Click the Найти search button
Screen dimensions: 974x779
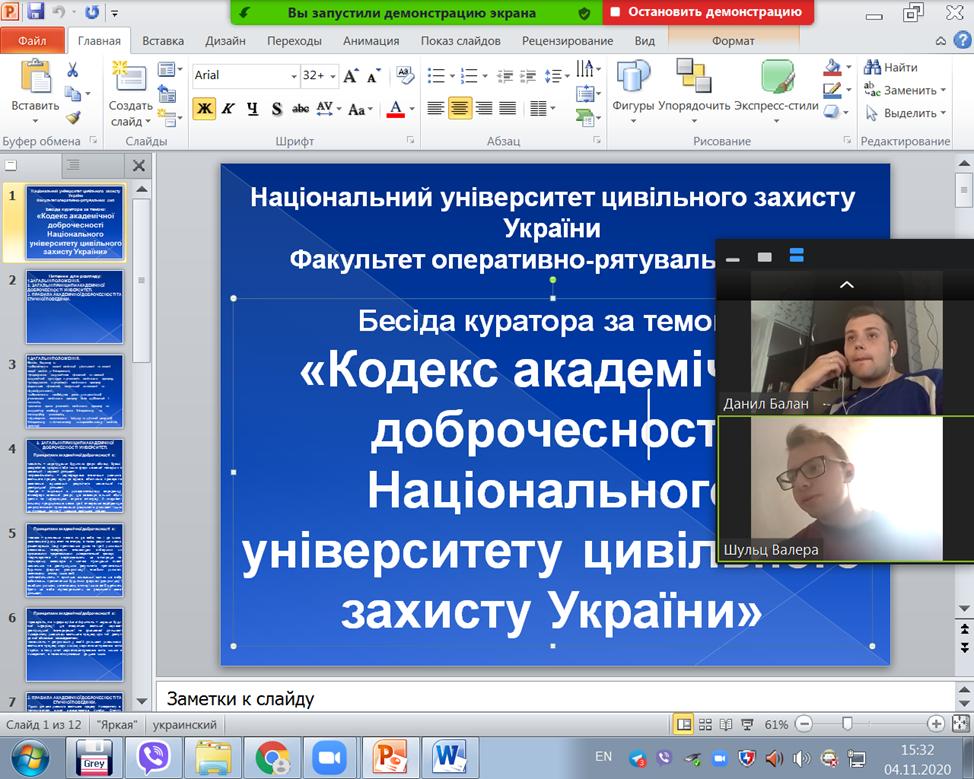pyautogui.click(x=890, y=67)
